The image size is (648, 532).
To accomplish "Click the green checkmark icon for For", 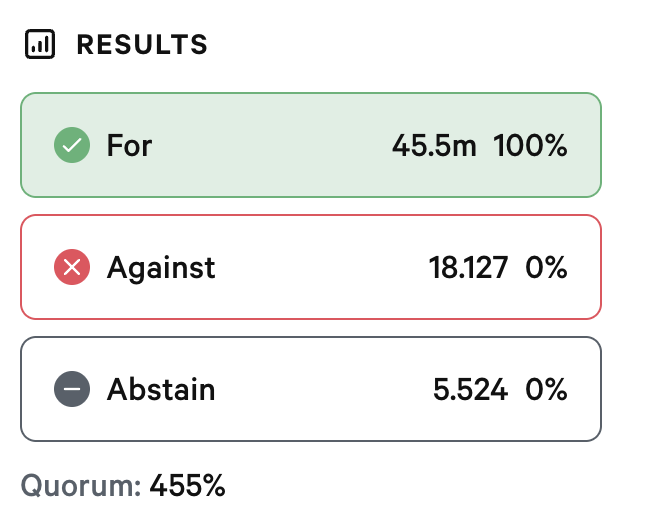I will pos(72,146).
